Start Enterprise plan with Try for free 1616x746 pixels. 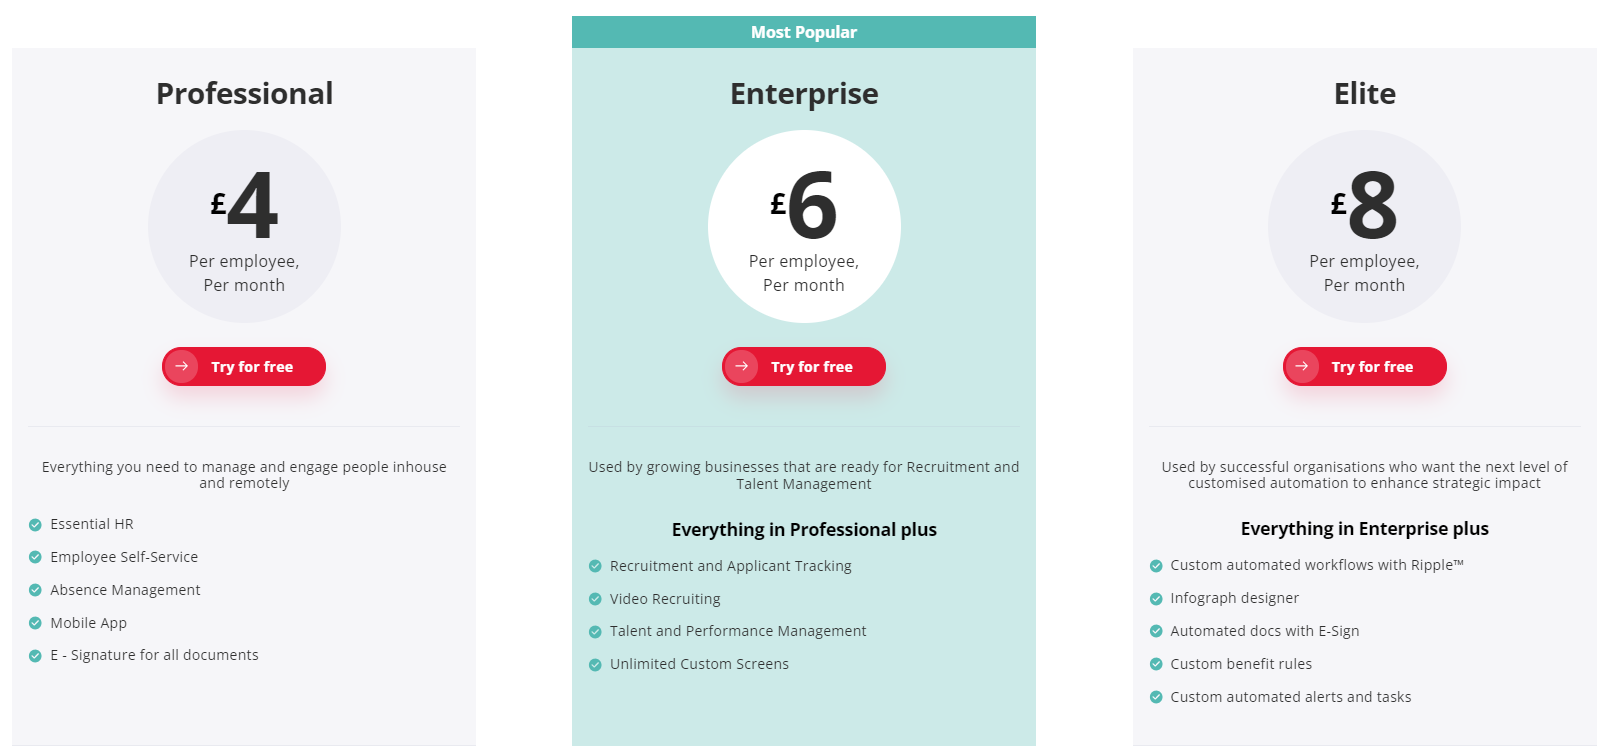804,366
